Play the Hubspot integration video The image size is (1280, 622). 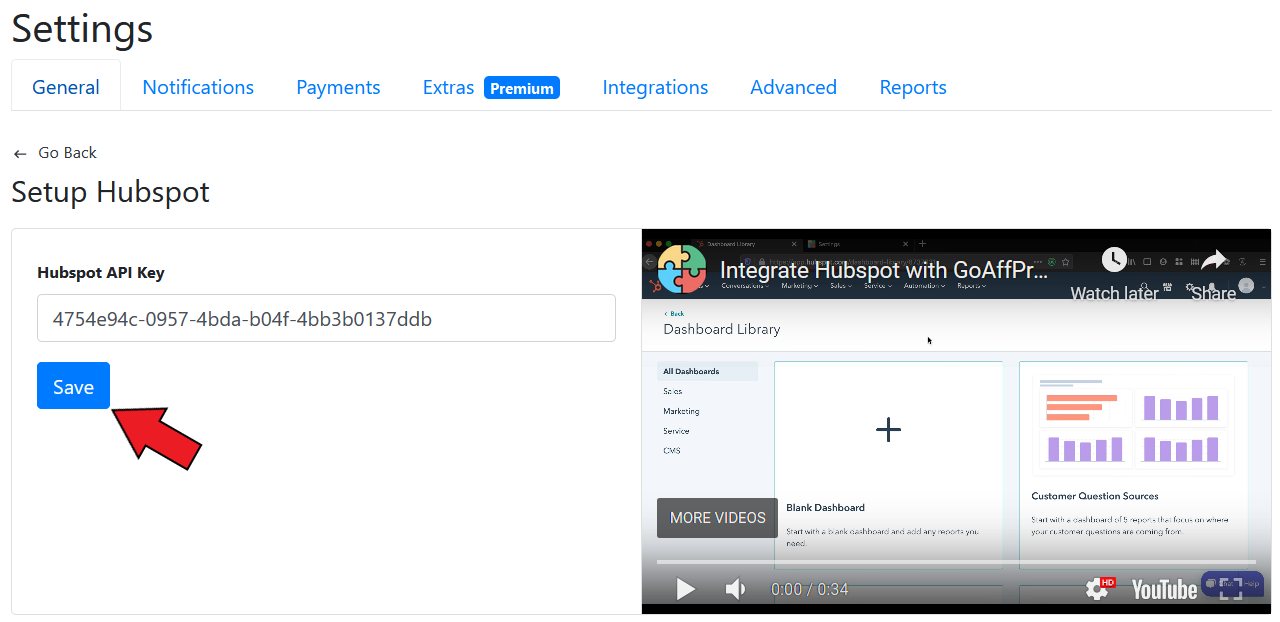686,589
